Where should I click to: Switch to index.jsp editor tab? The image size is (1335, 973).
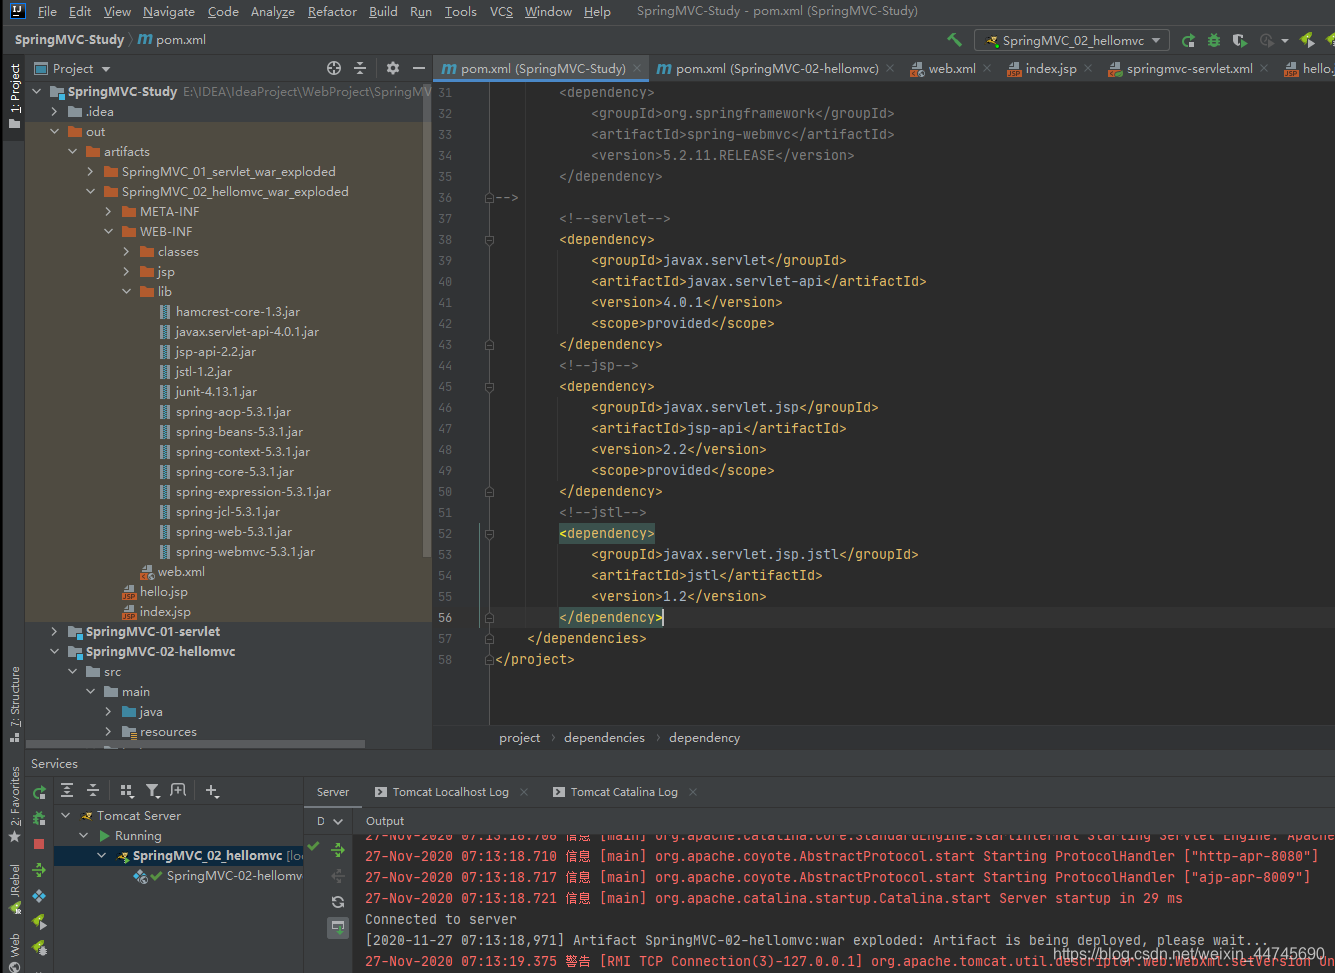[x=1051, y=68]
